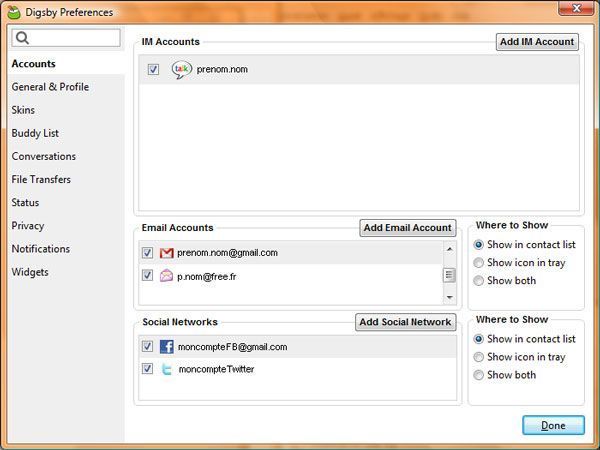Click the Gmail icon for prenom.nom@gmail.com
Viewport: 600px width, 450px height.
pos(166,253)
